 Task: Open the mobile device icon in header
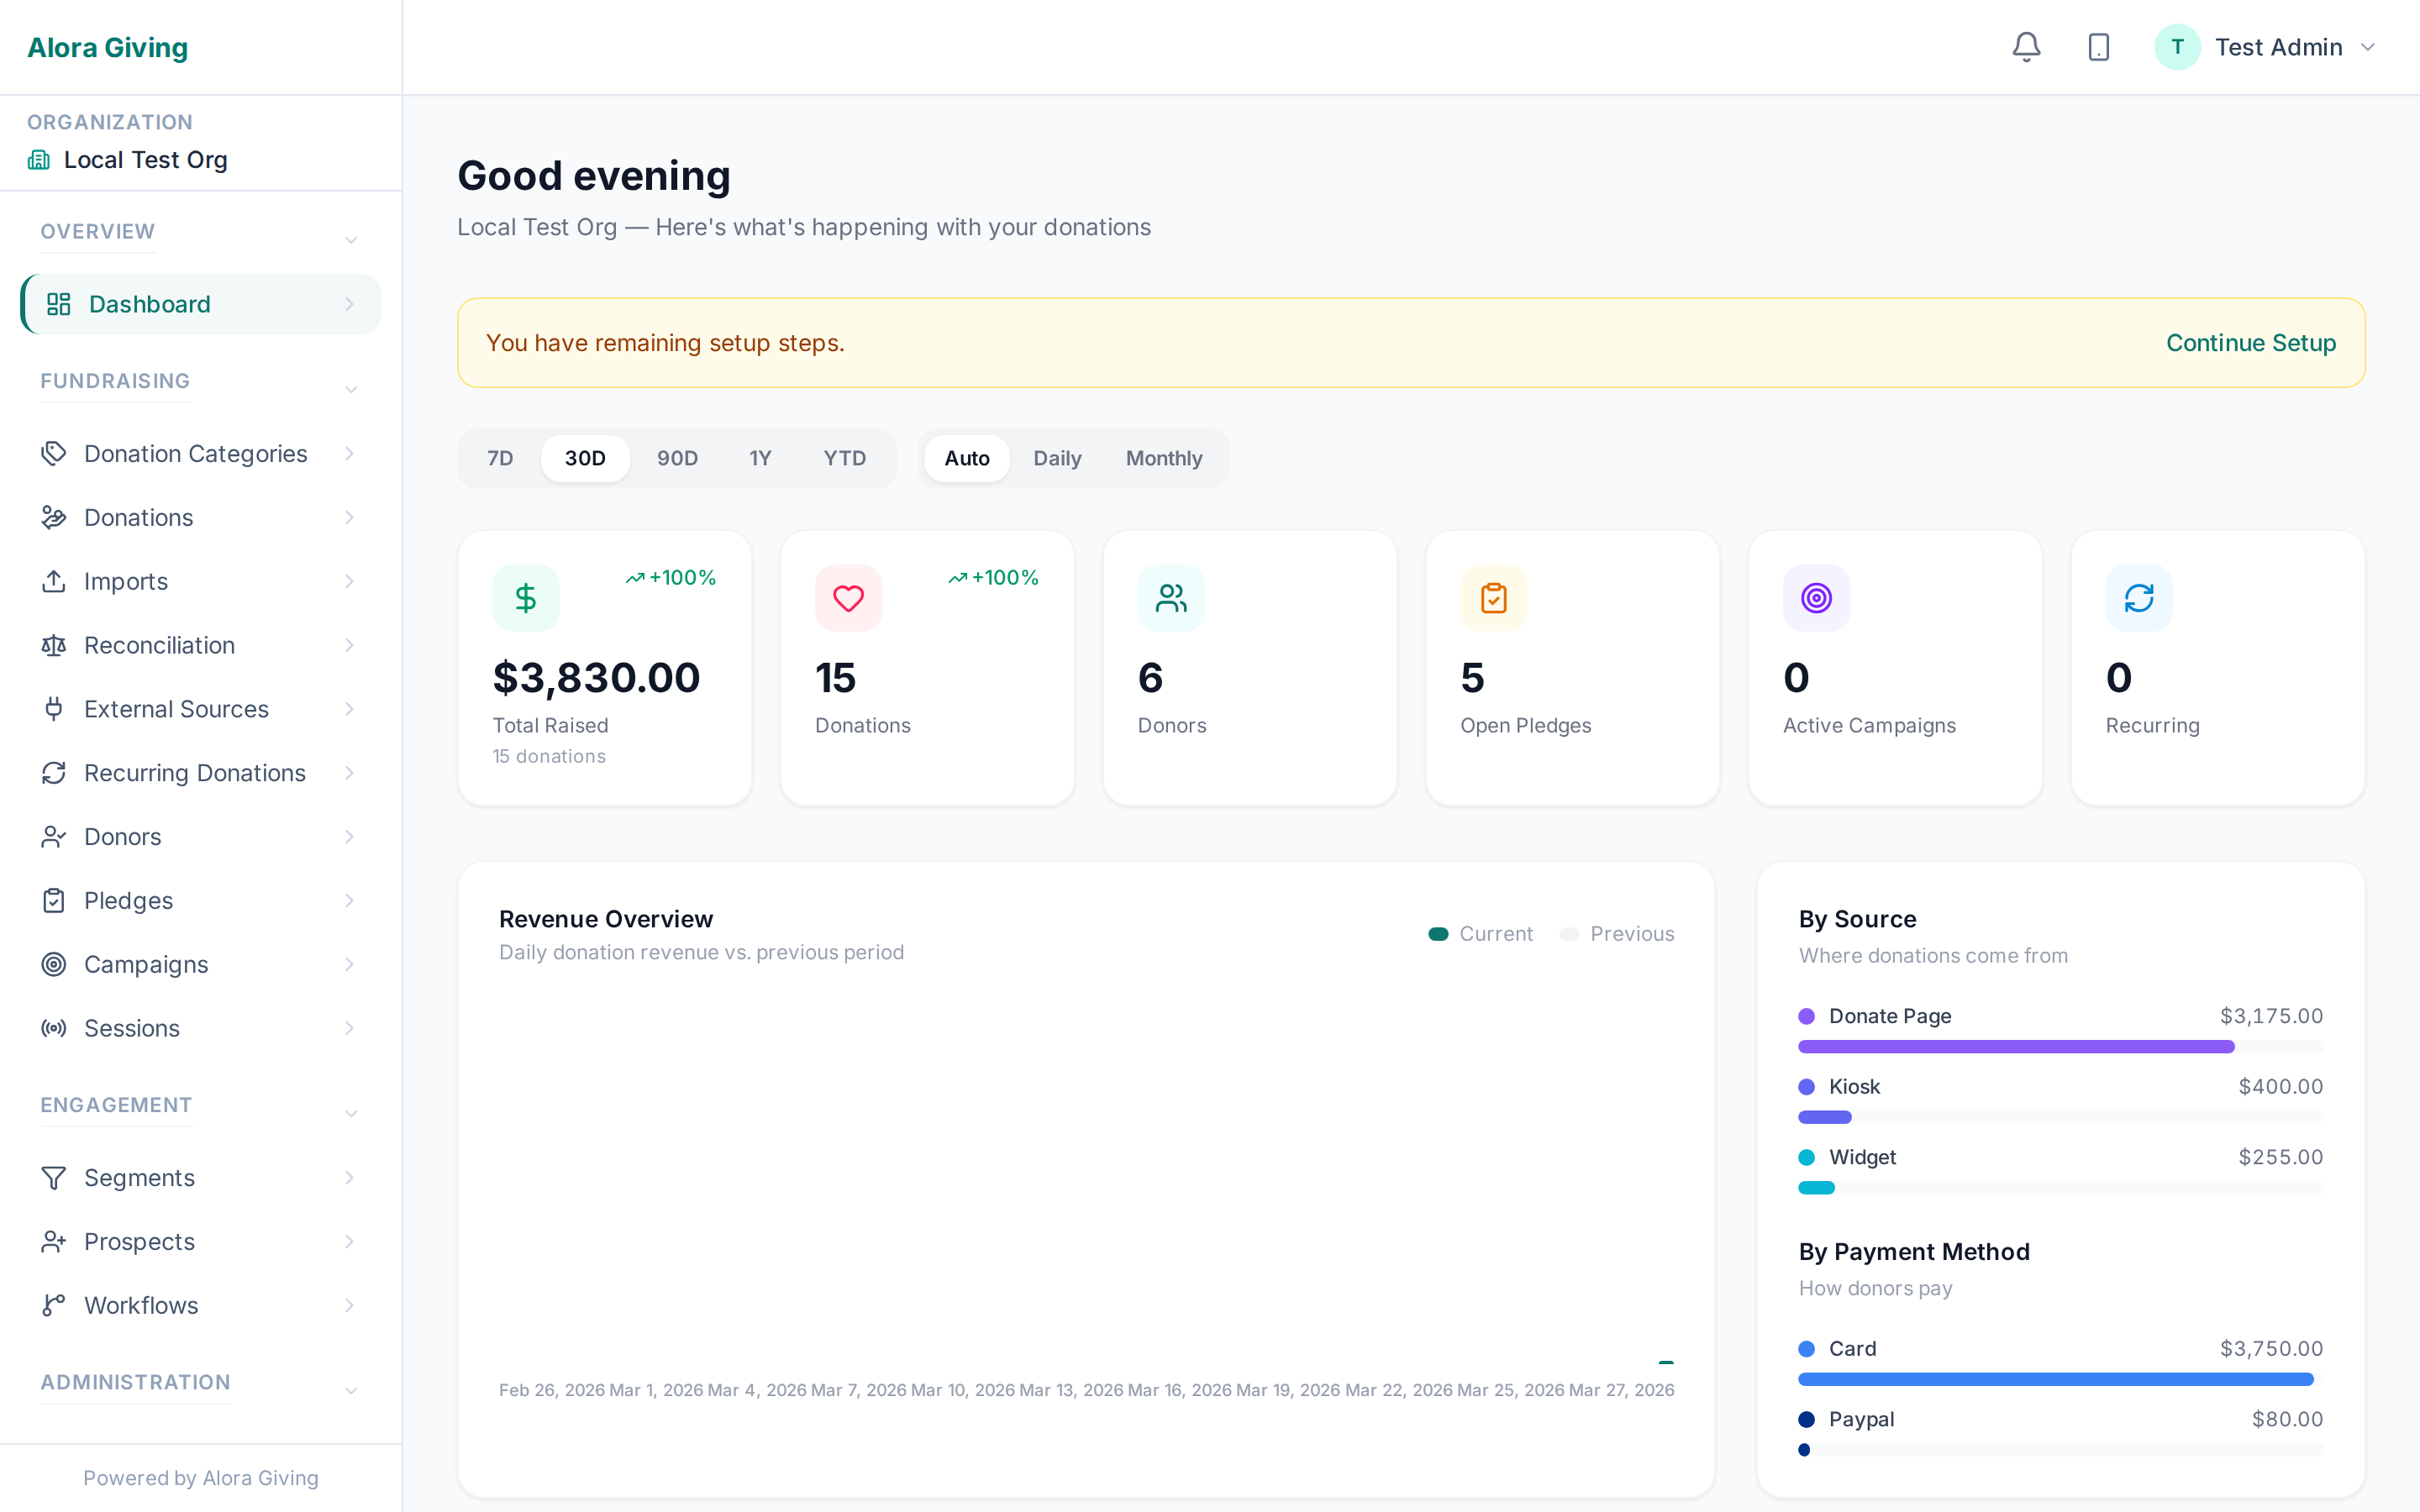[2098, 46]
